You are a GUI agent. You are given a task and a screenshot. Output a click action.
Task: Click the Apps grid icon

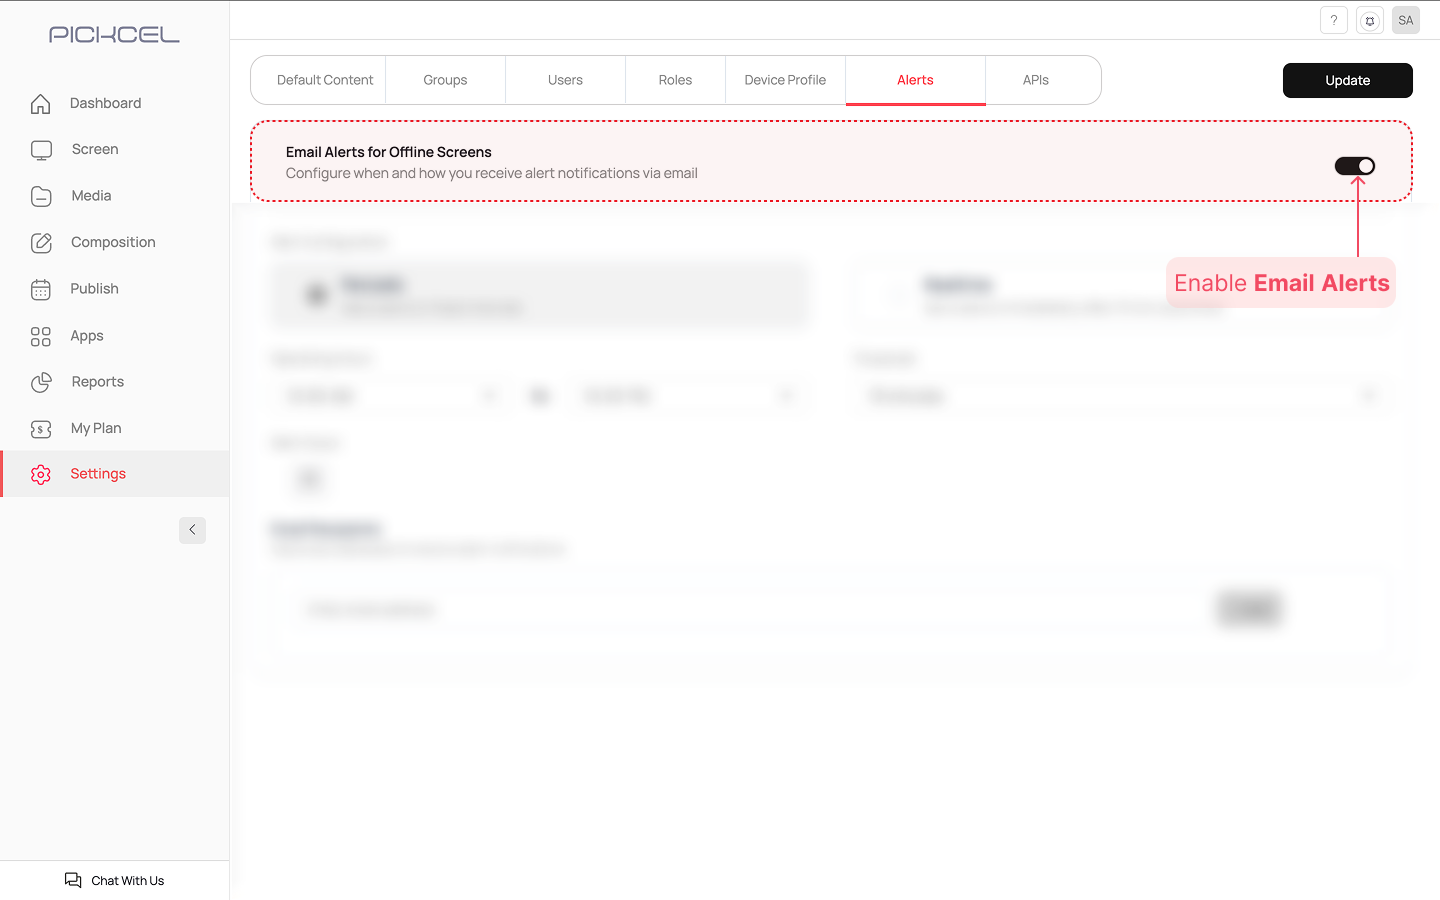tap(41, 337)
